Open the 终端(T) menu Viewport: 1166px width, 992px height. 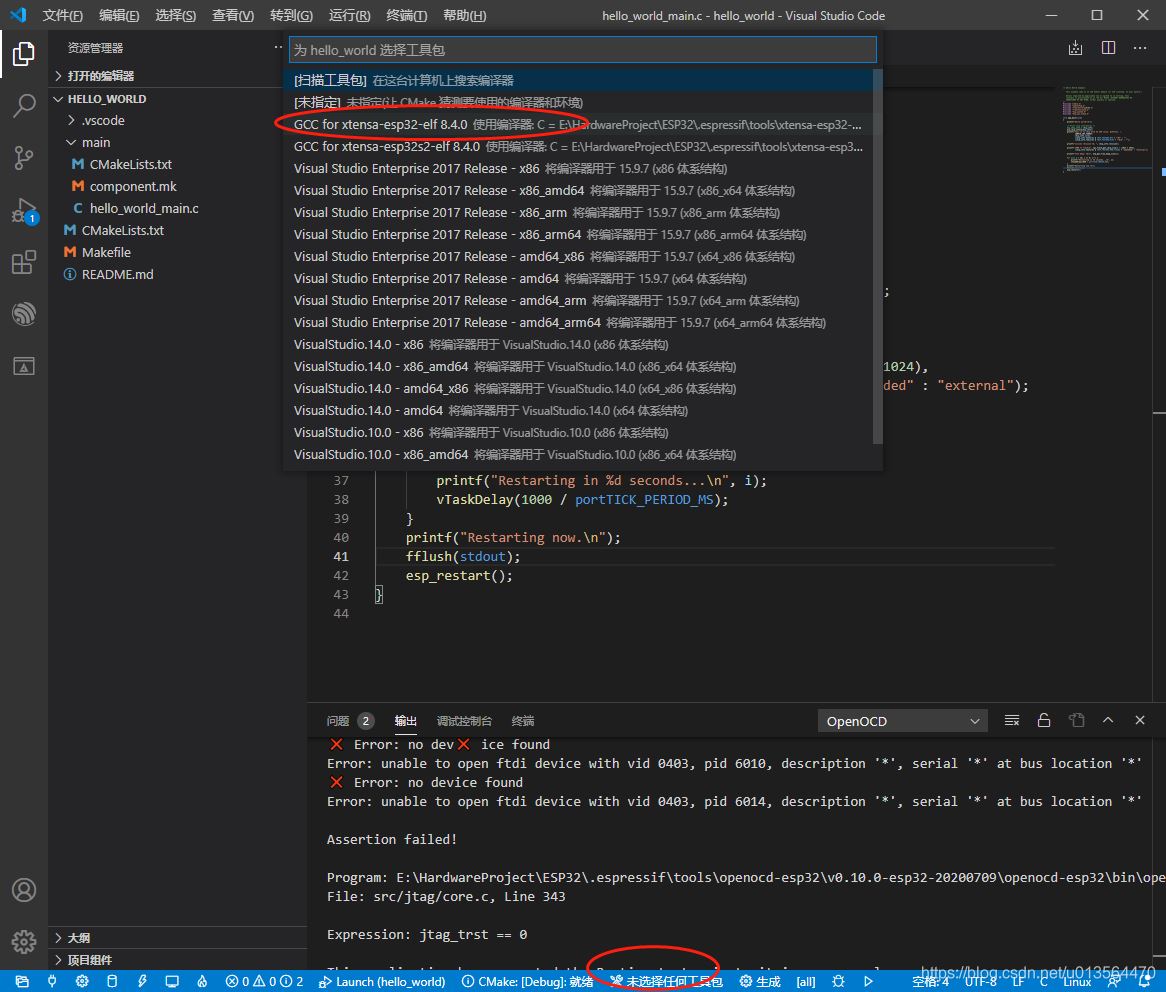pos(406,16)
